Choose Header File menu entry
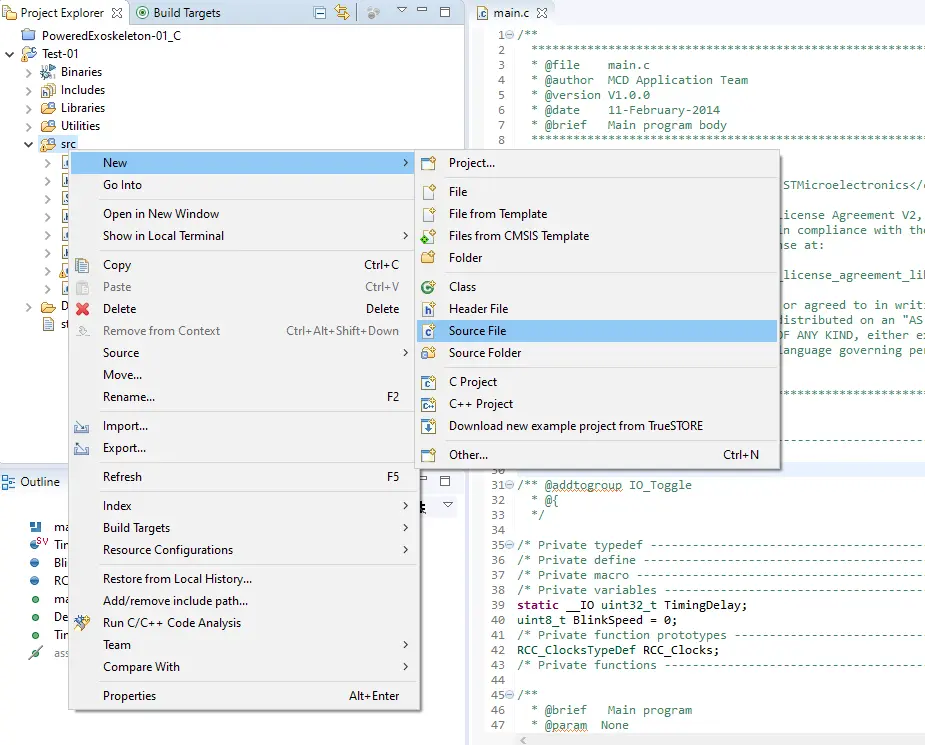925x745 pixels. (597, 309)
